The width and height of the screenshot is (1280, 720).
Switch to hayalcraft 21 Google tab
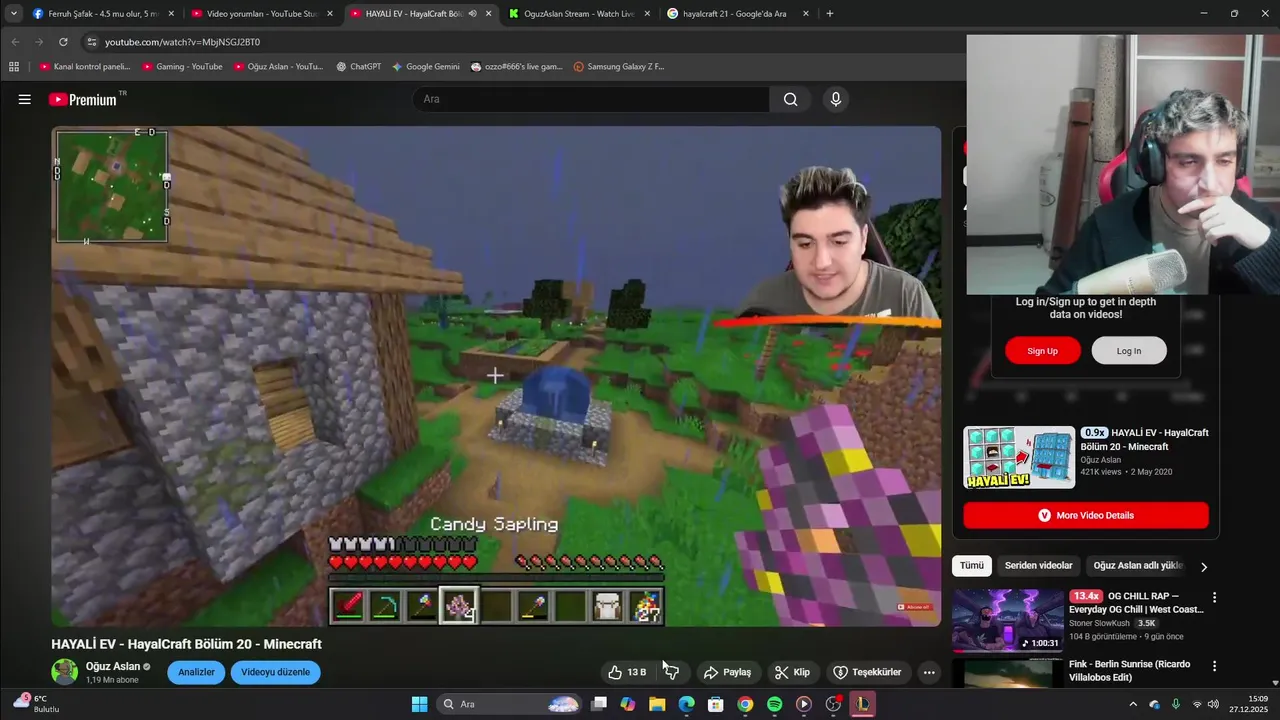738,14
